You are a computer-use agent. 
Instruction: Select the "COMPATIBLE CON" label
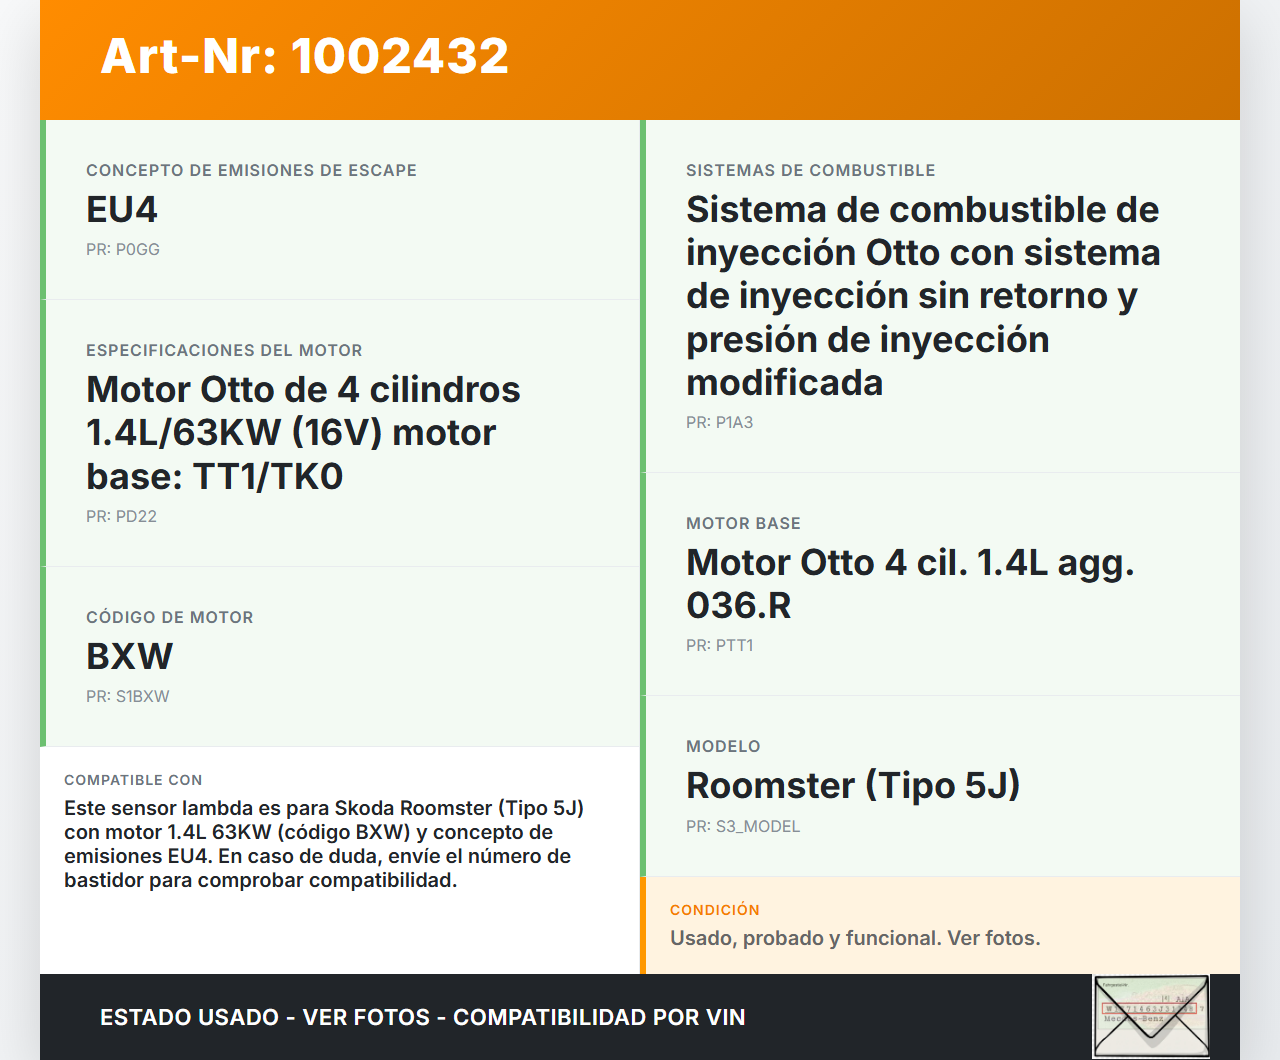(133, 780)
